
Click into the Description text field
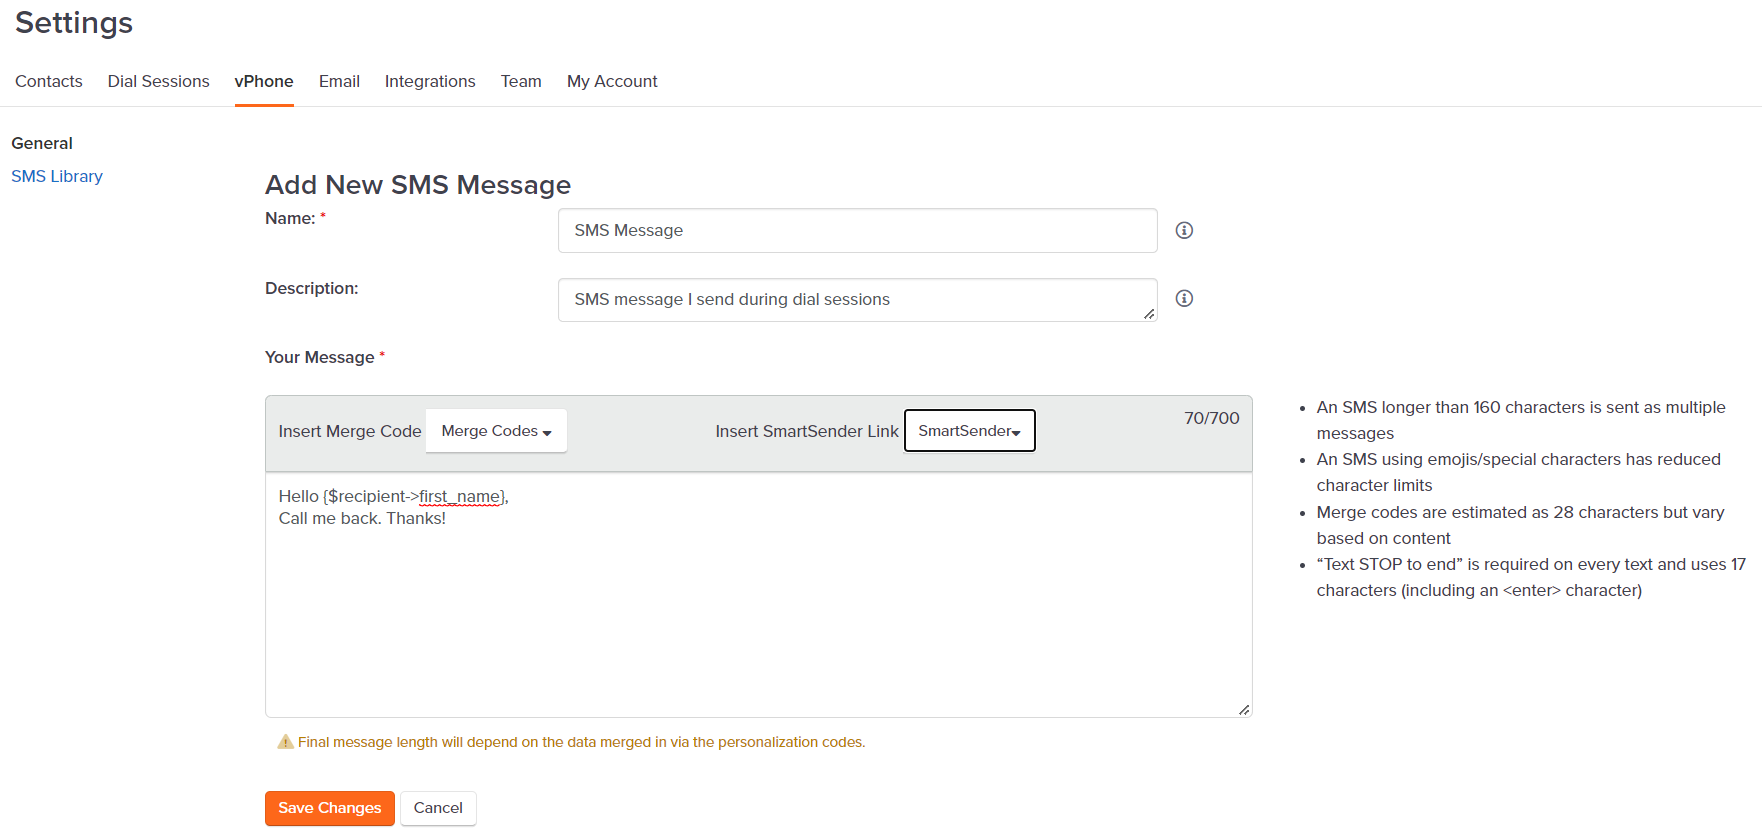pos(857,300)
